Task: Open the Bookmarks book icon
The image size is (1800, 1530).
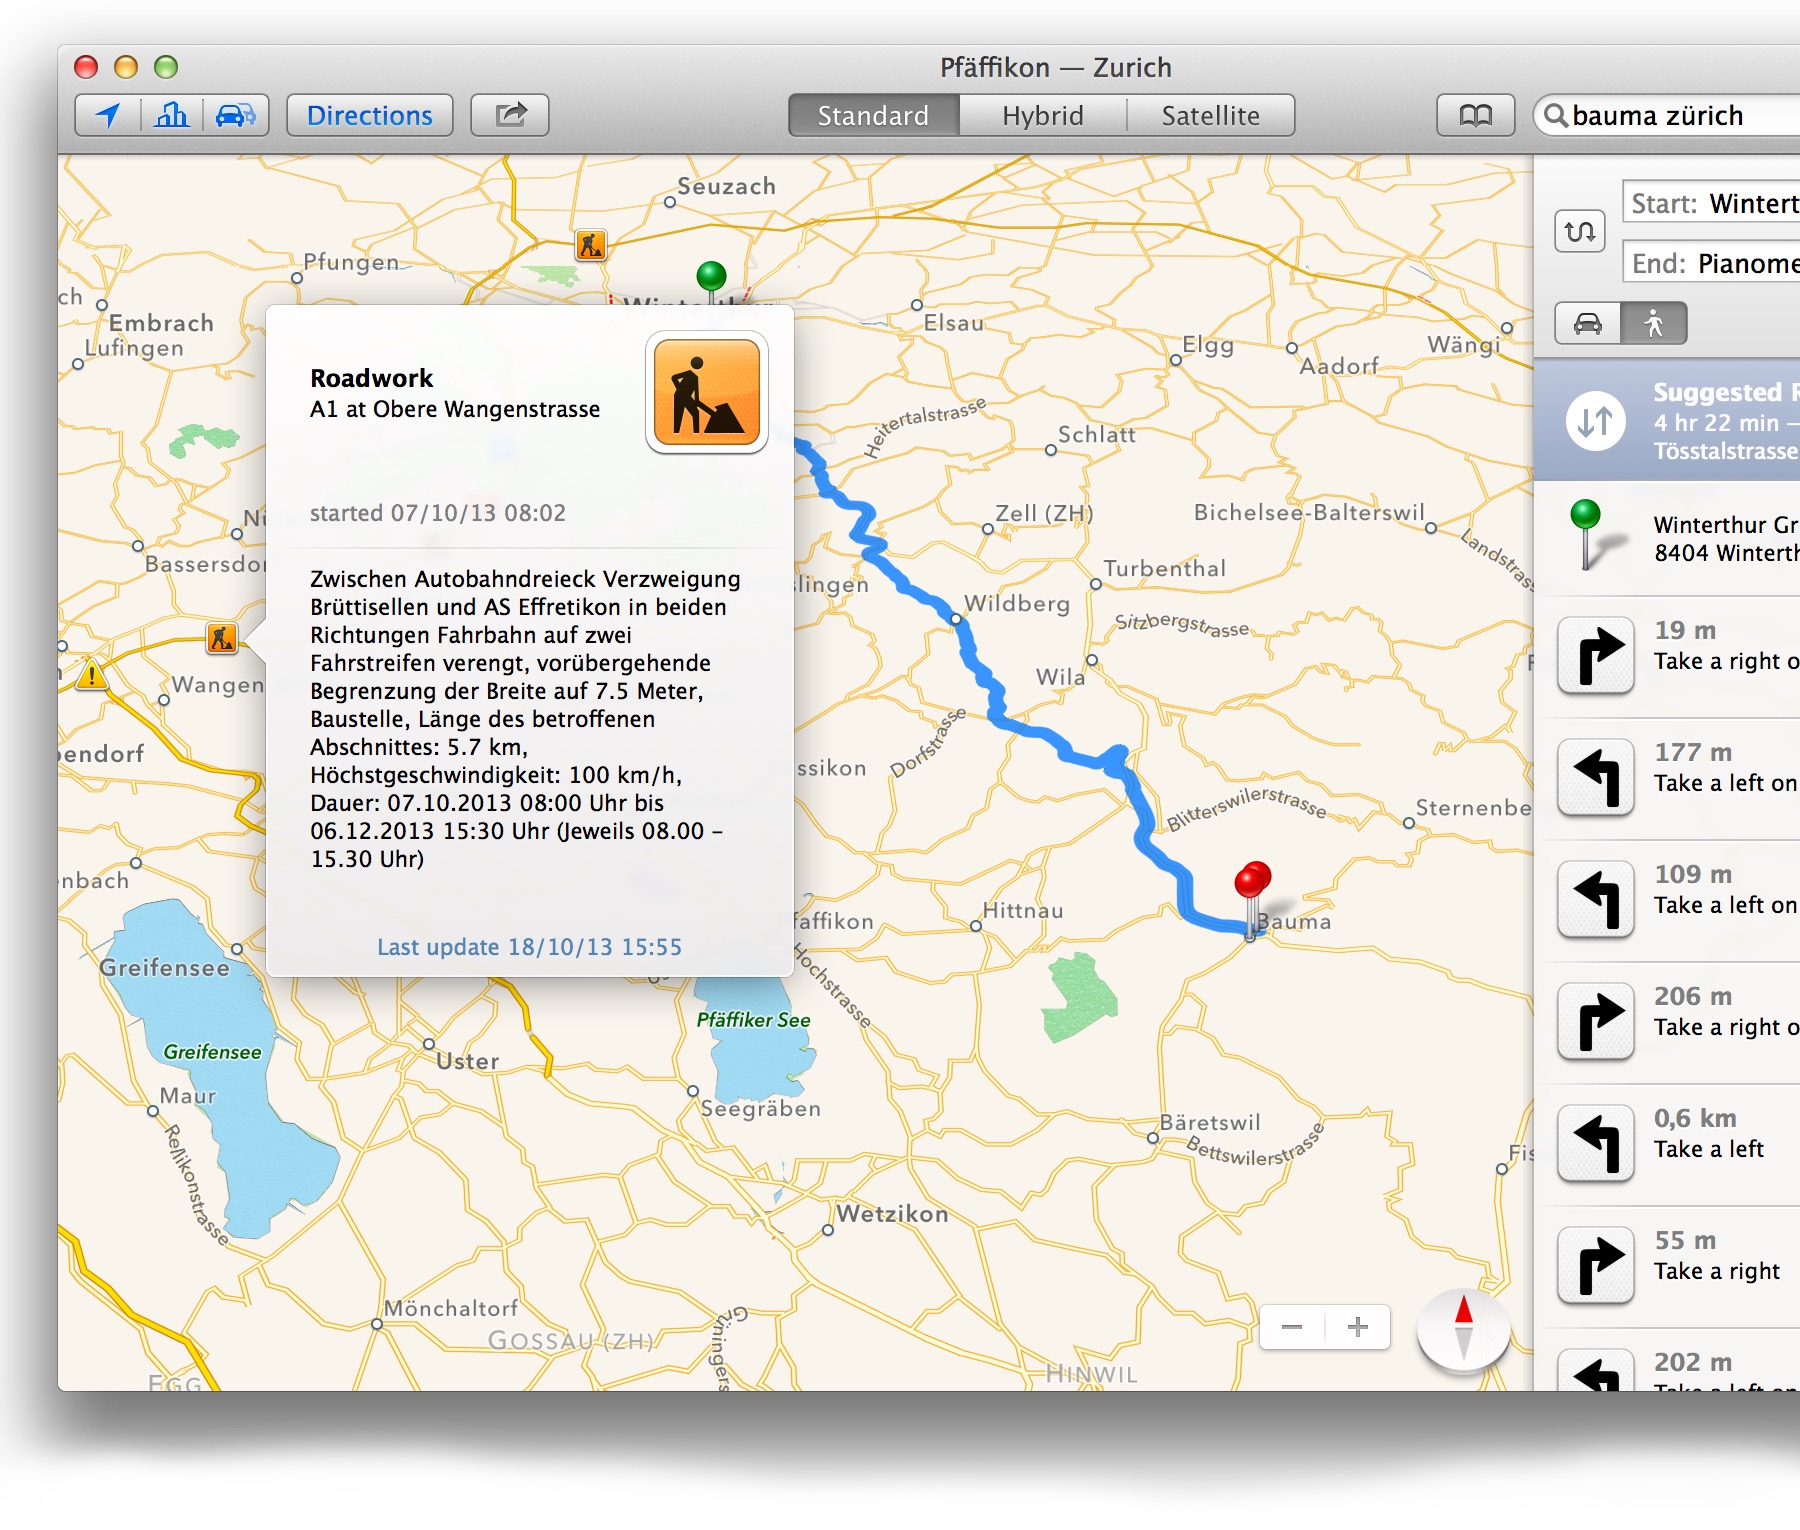Action: click(1475, 116)
